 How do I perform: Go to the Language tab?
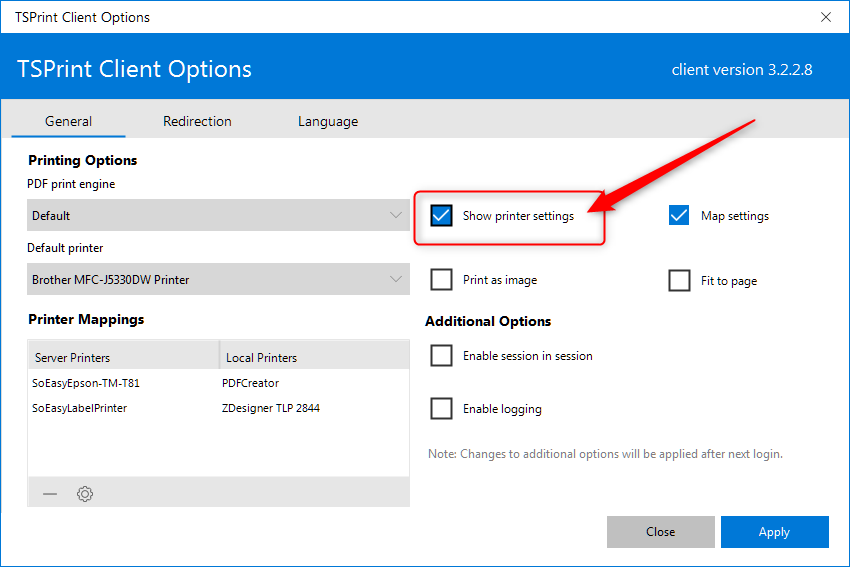[328, 121]
